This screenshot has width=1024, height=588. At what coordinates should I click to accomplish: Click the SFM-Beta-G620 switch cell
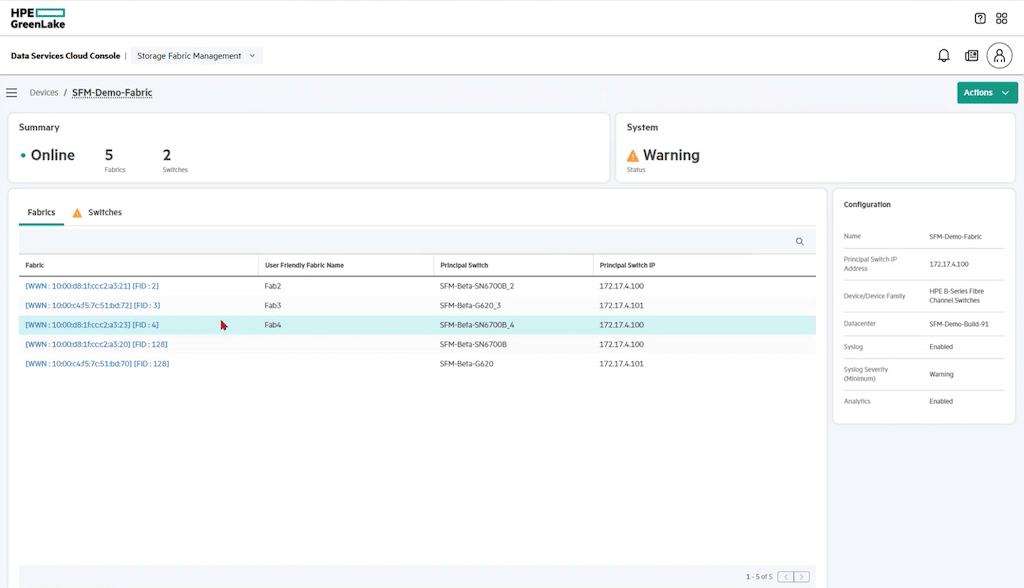466,364
